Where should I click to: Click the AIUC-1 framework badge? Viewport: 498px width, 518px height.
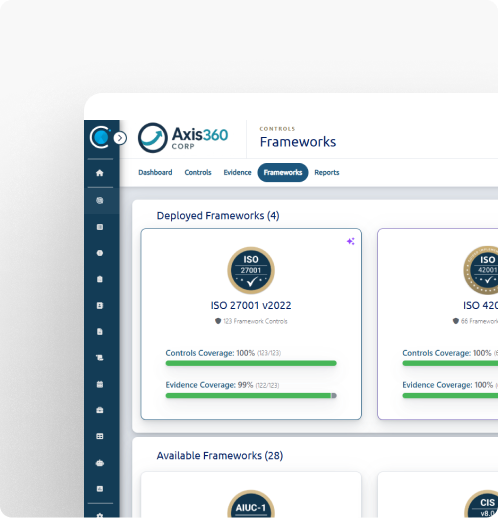pos(251,504)
